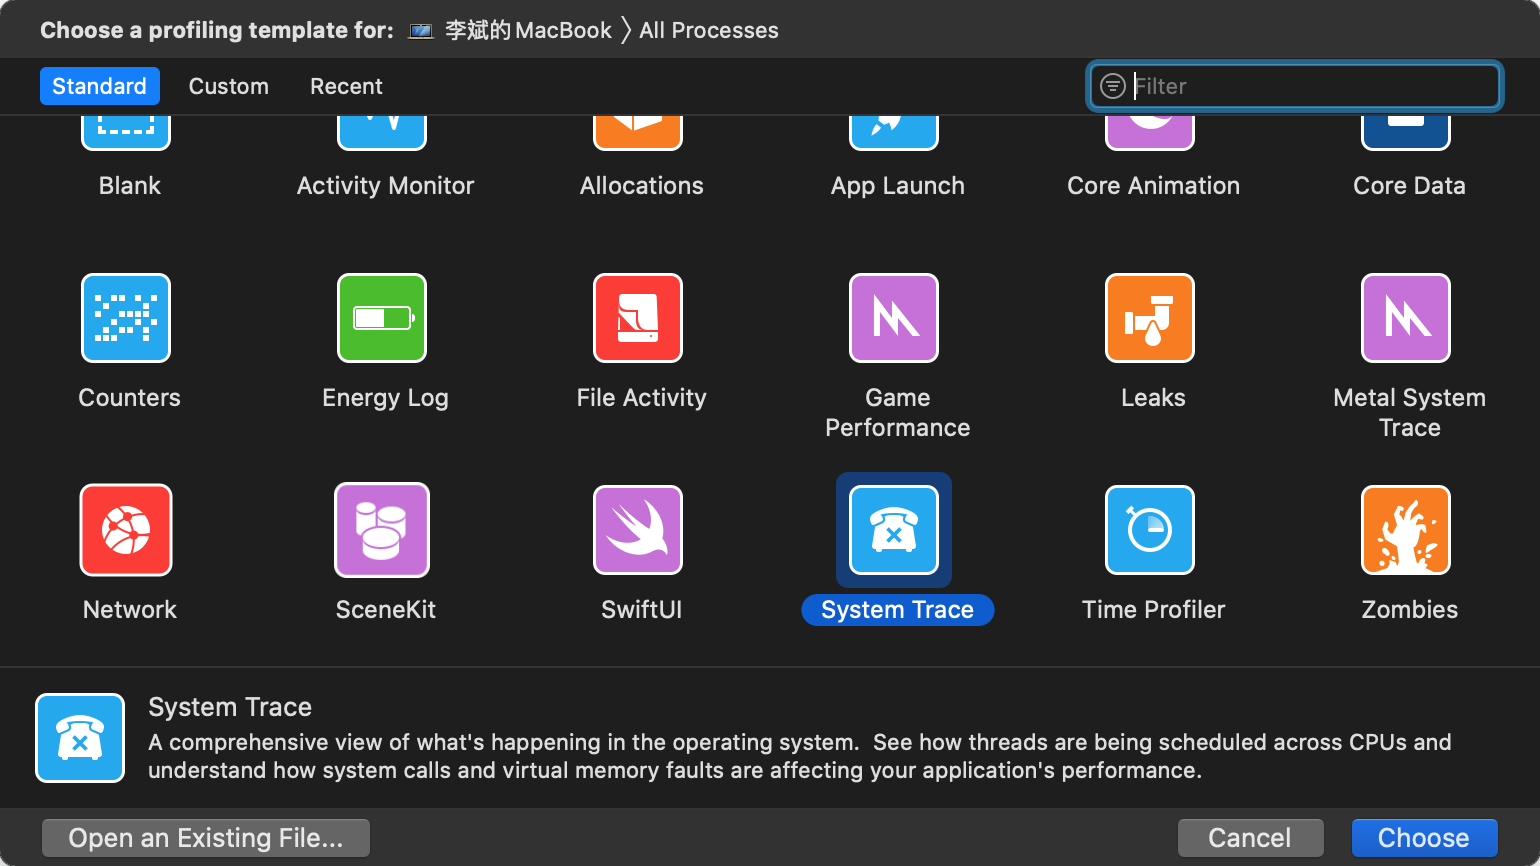The image size is (1540, 866).
Task: Click the highlighted System Trace label
Action: tap(898, 610)
